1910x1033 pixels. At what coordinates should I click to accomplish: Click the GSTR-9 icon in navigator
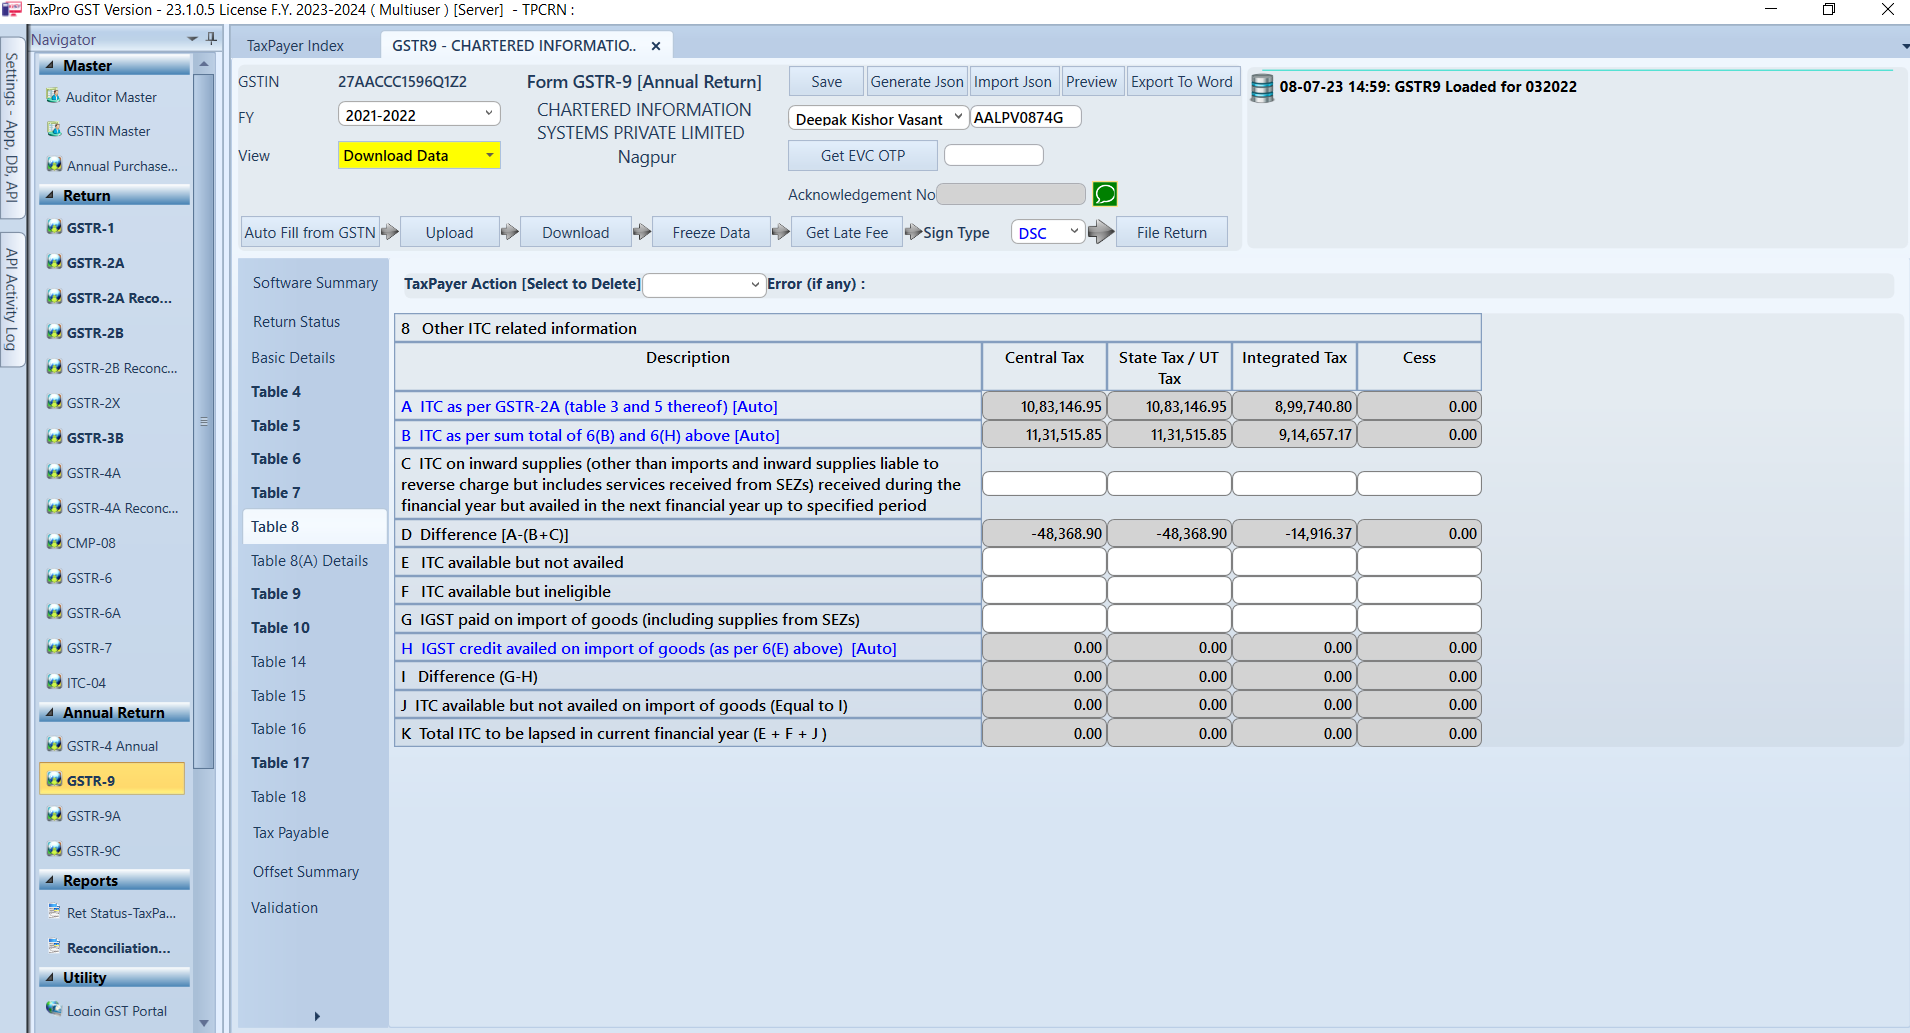tap(54, 780)
